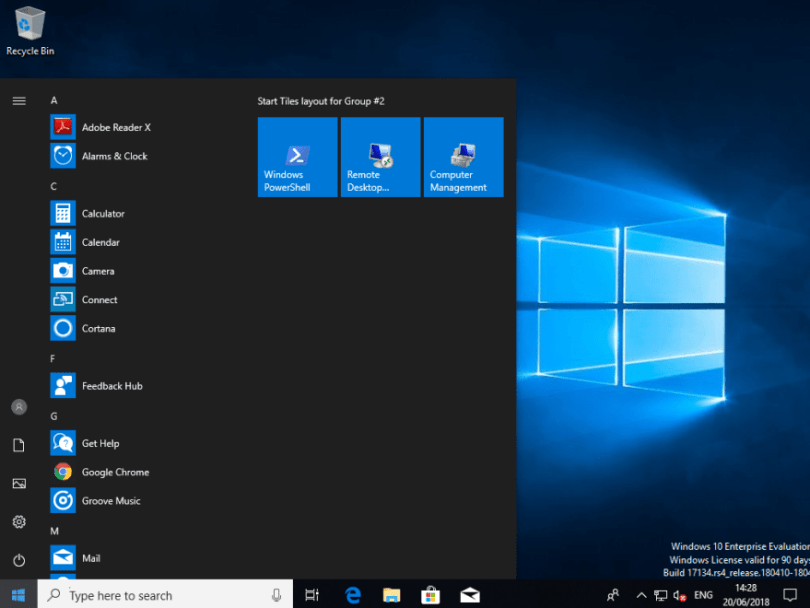Click the letter G group header
The height and width of the screenshot is (608, 810).
coord(53,416)
